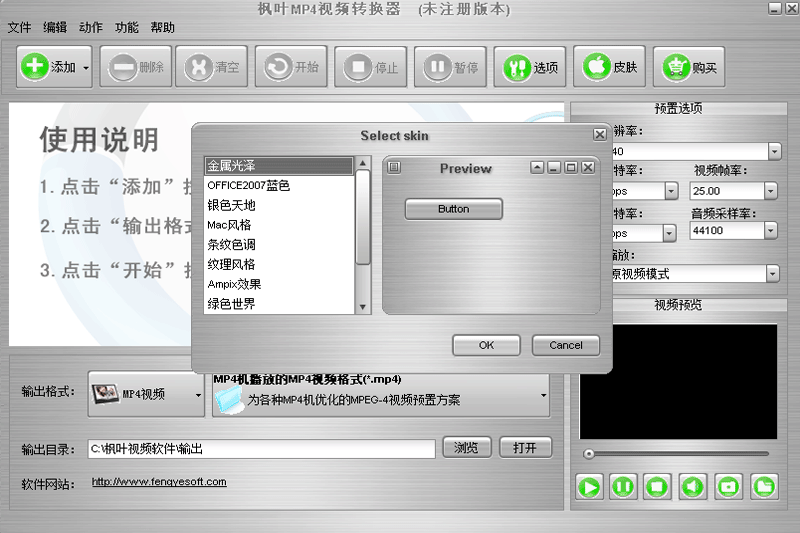Click the Delete (删除) toolbar button
Image resolution: width=800 pixels, height=533 pixels.
point(136,67)
